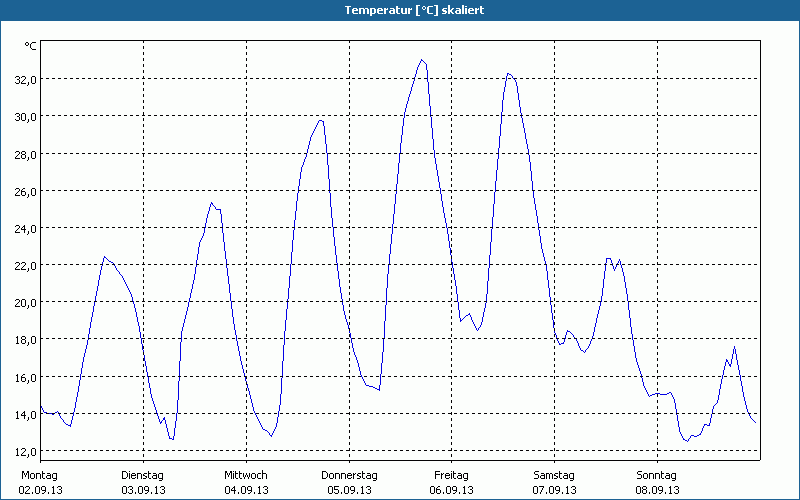The width and height of the screenshot is (800, 500).
Task: Click the title 'Temperatur [°C] skaliert'
Action: coord(414,10)
